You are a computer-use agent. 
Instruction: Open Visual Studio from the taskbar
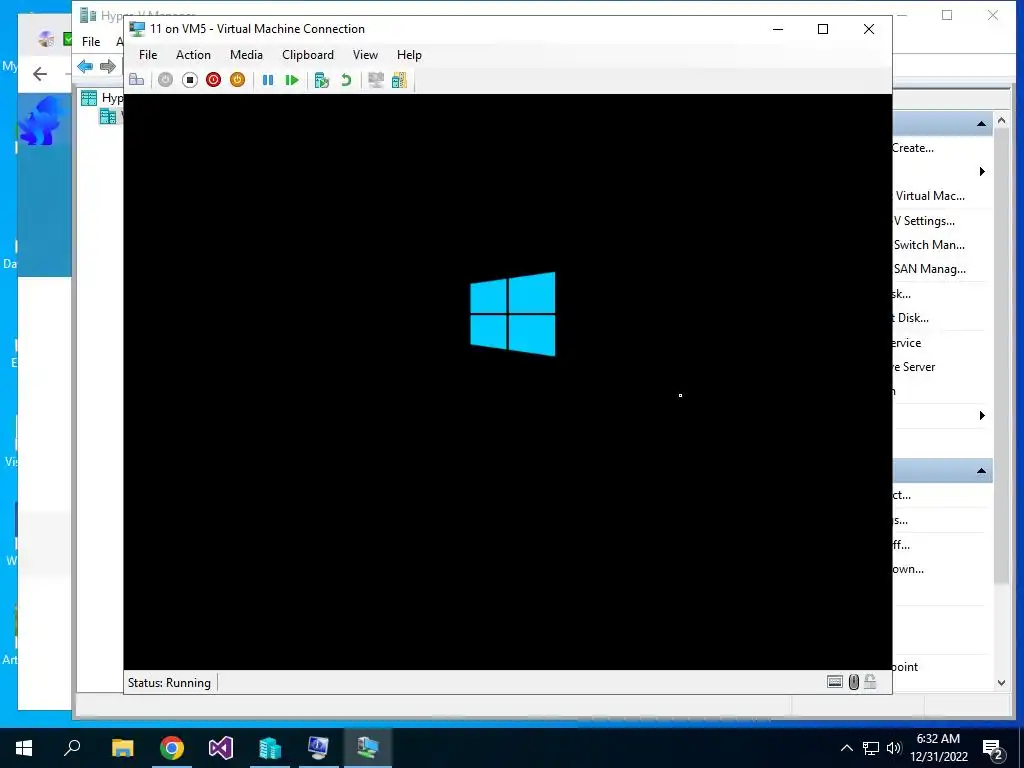point(221,748)
